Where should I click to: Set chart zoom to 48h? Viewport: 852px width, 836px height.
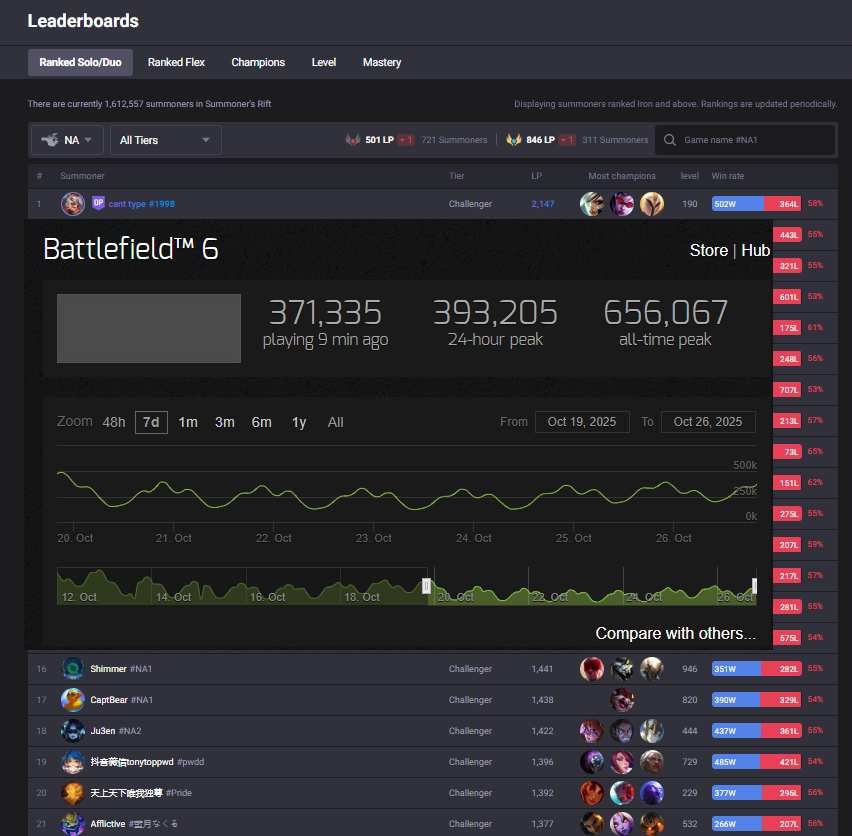coord(114,422)
